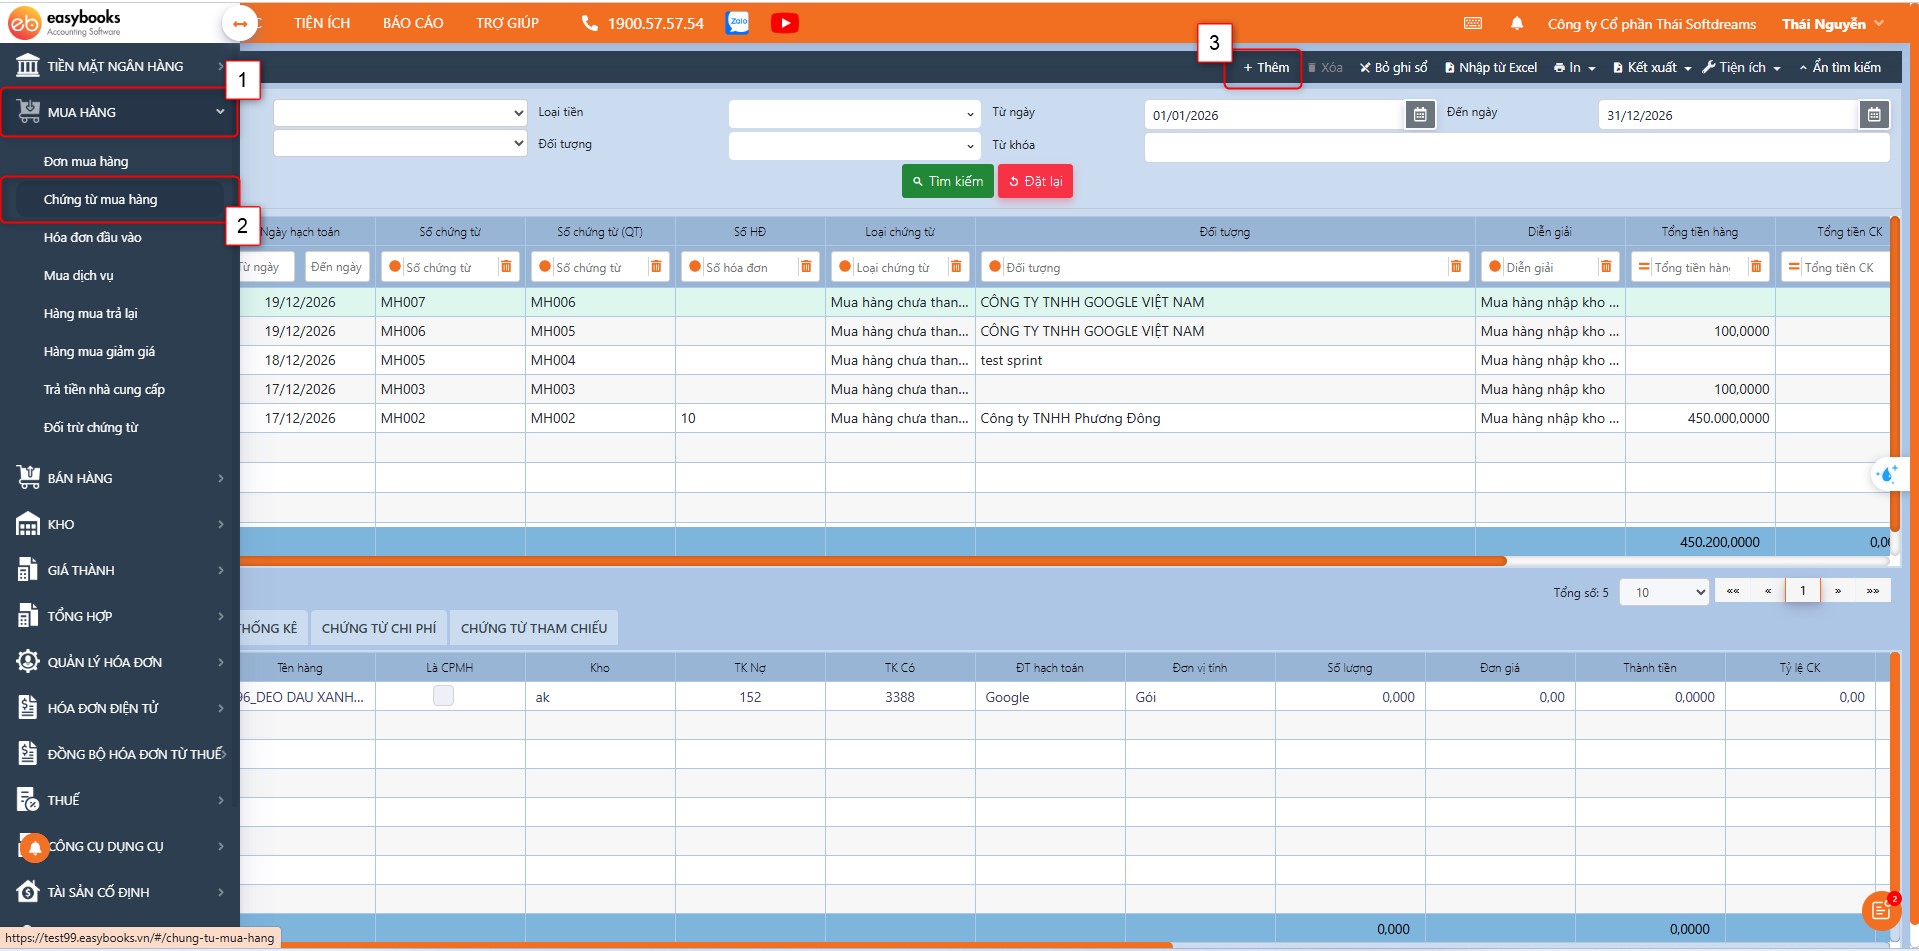Open the page size dropdown showing 10
Screen dimensions: 1919x951
coord(1663,592)
